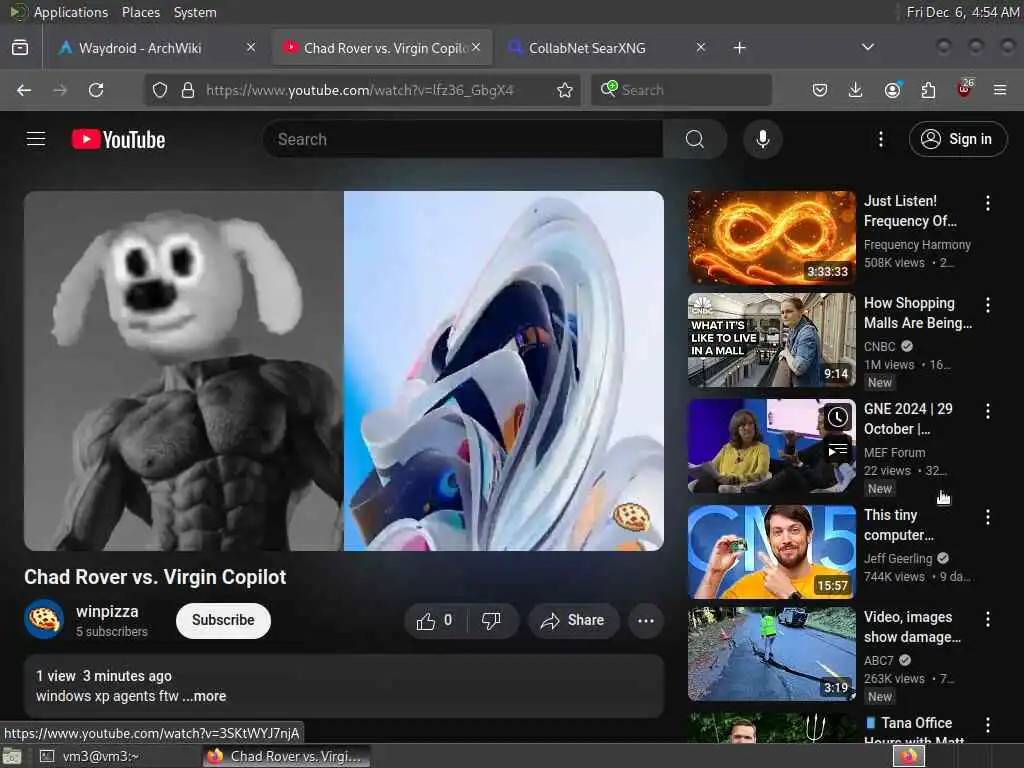Click the YouTube search input field
This screenshot has height=768, width=1024.
pos(464,139)
